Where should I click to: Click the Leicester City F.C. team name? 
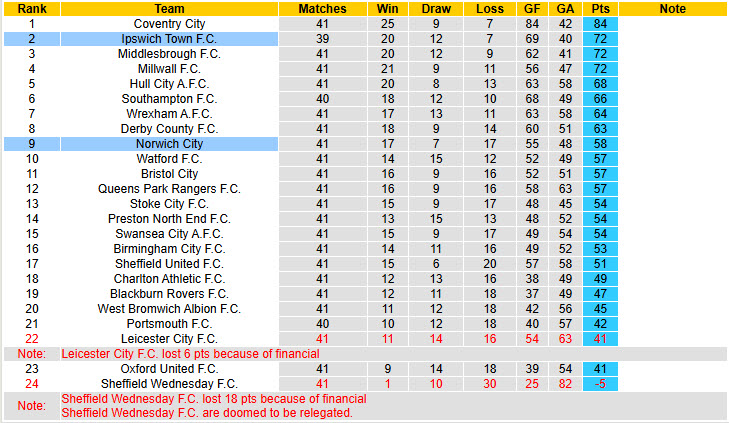point(169,339)
